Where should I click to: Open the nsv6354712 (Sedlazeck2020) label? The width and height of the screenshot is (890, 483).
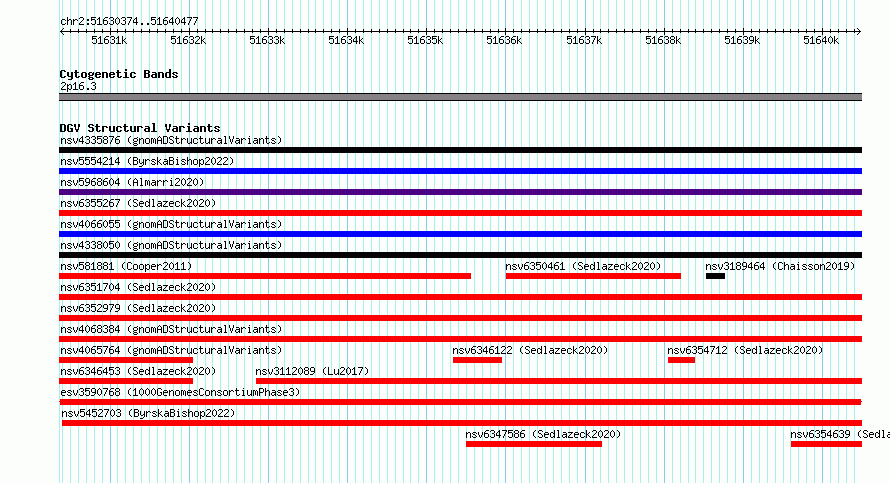[x=745, y=350]
